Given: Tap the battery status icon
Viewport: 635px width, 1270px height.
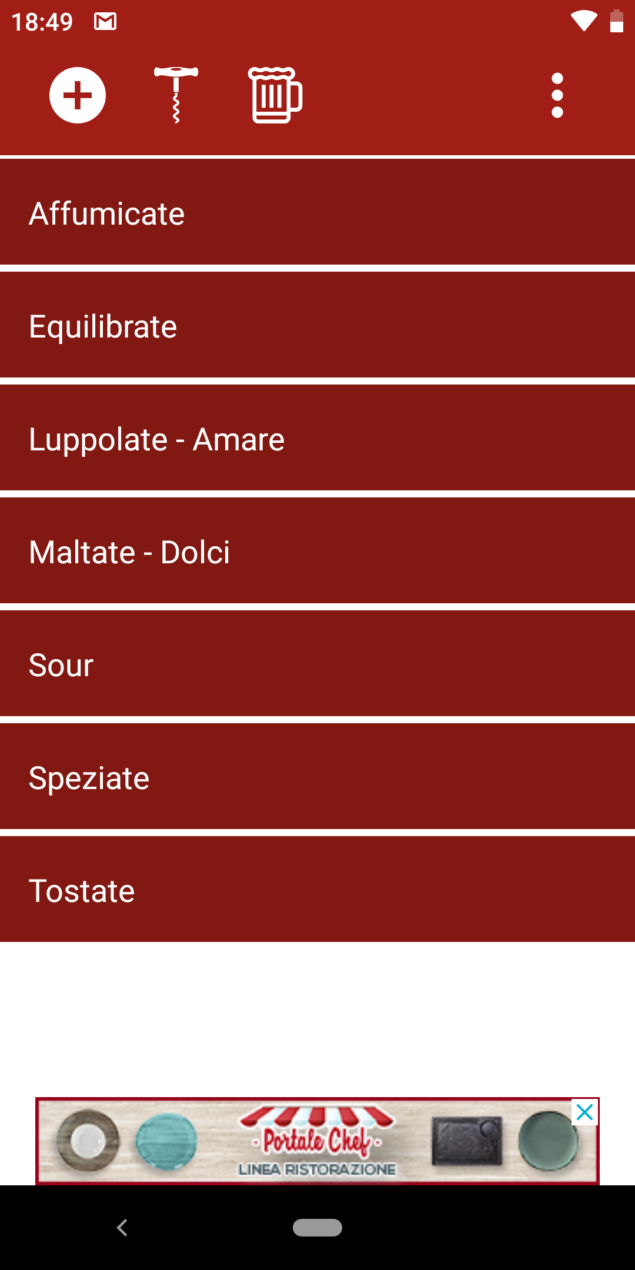Looking at the screenshot, I should (616, 21).
